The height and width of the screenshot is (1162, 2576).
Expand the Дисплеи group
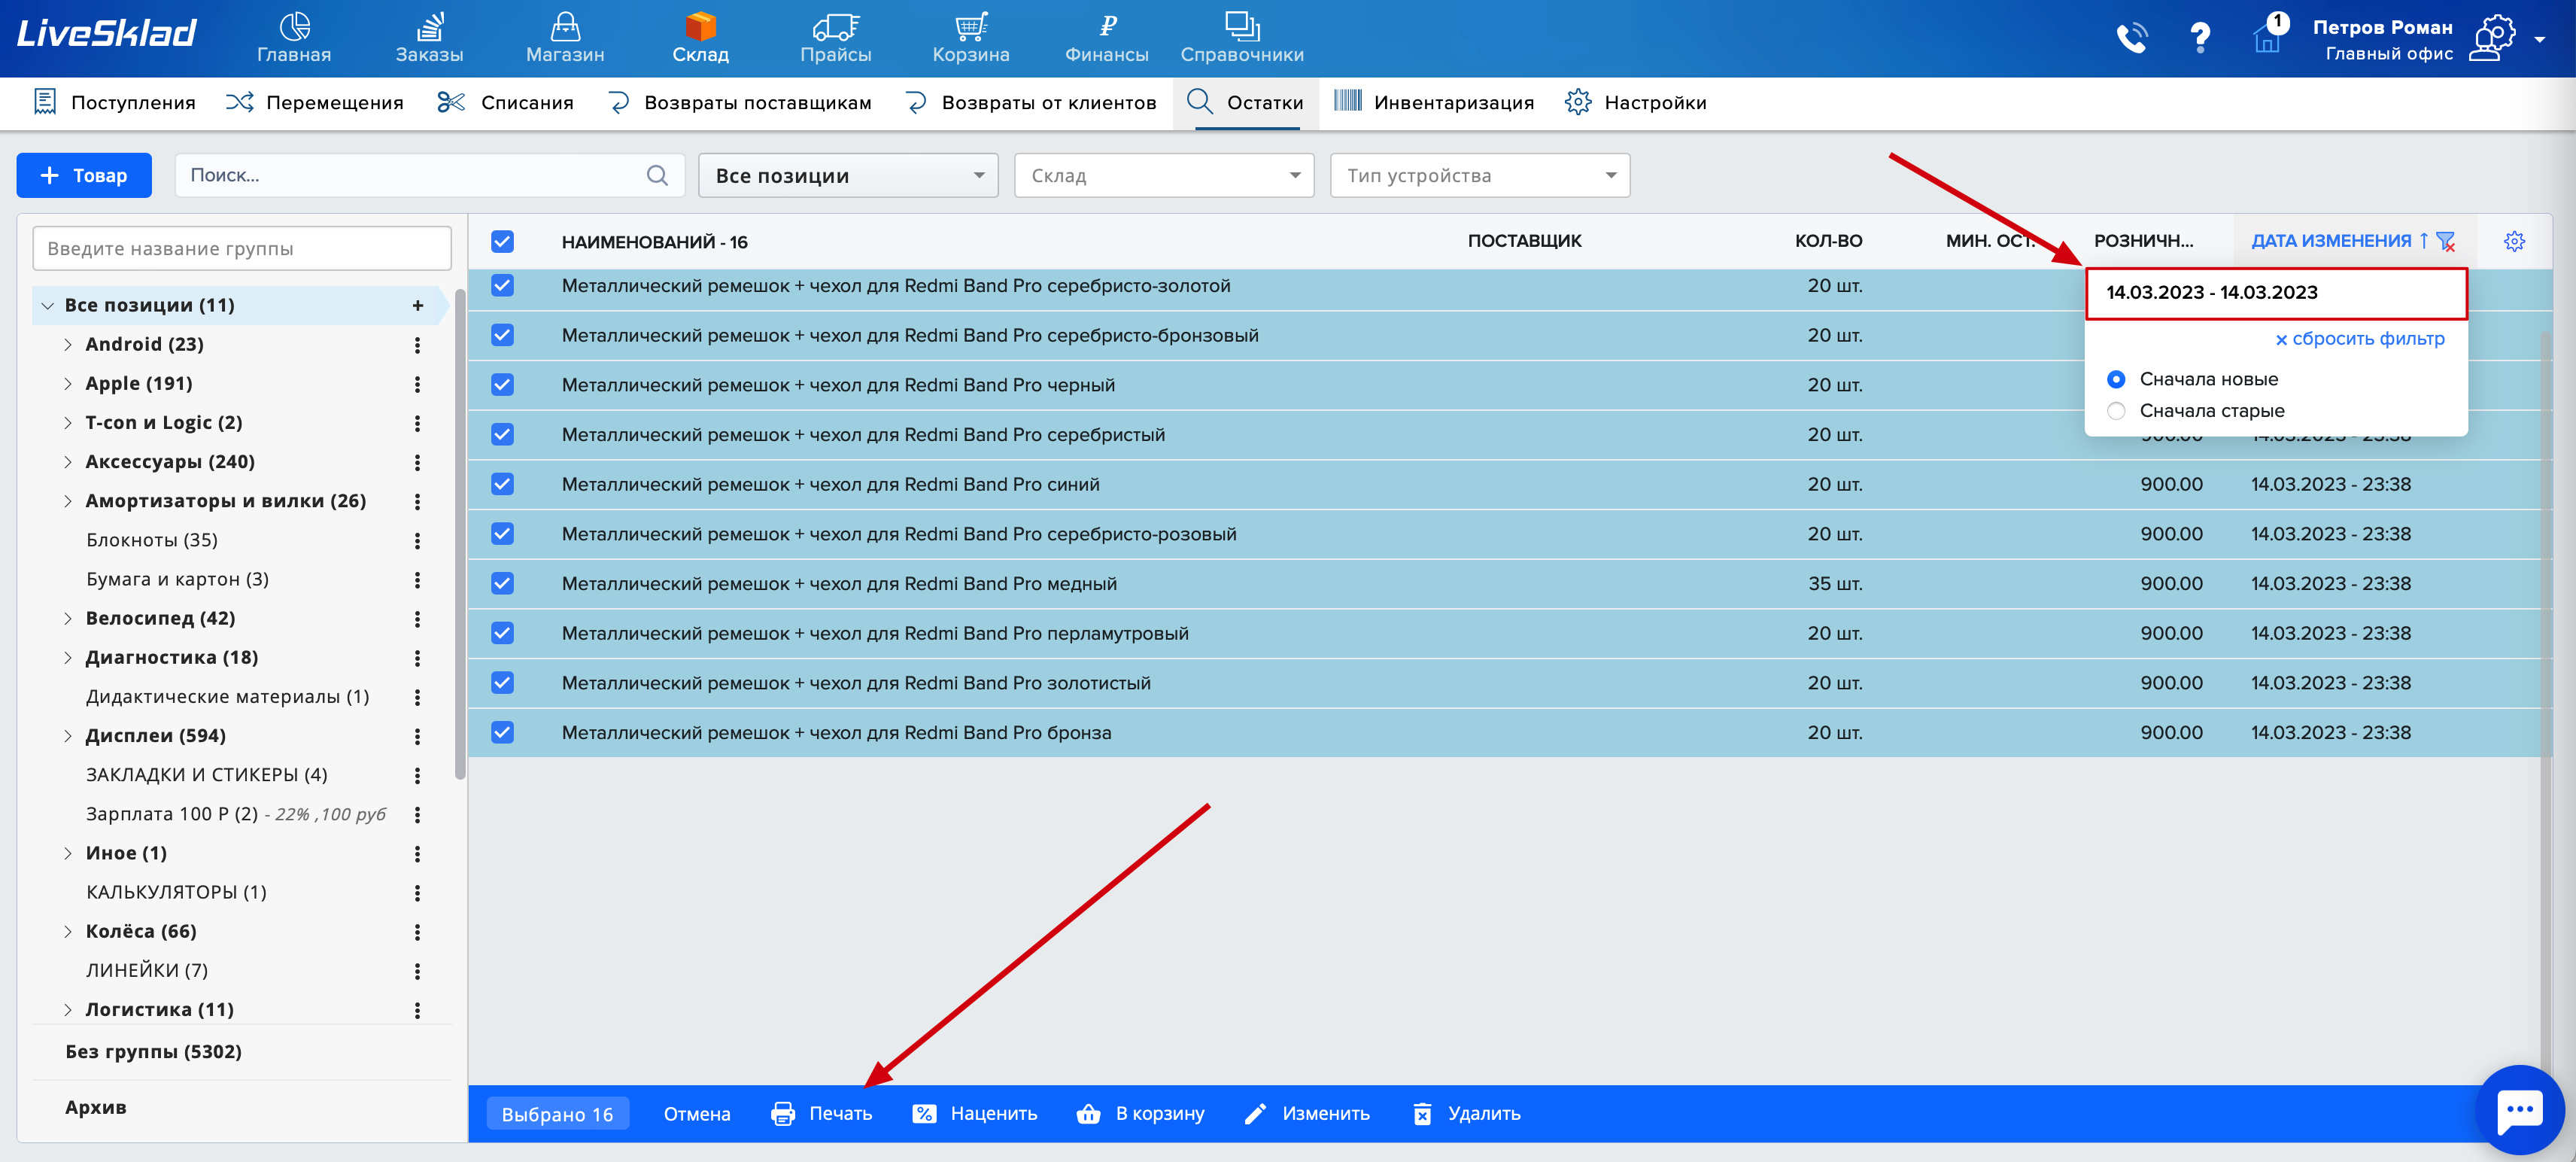pos(68,736)
